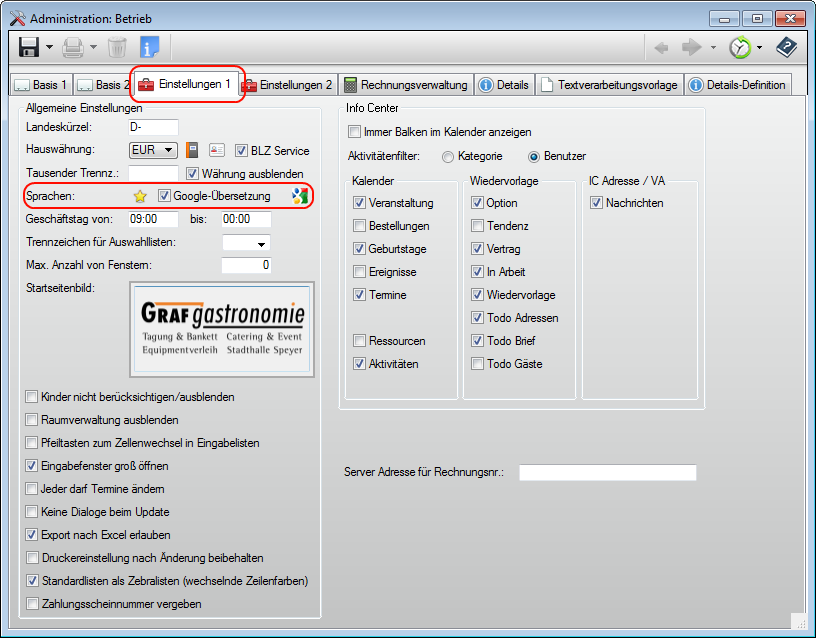Go to the Details-Definition tab
This screenshot has height=638, width=816.
(738, 85)
